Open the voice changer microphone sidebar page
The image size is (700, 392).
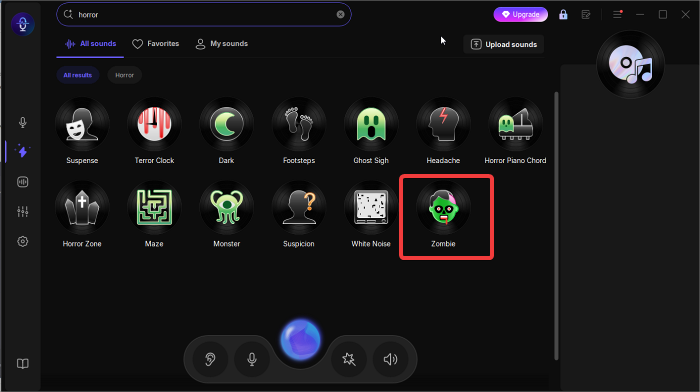point(23,122)
